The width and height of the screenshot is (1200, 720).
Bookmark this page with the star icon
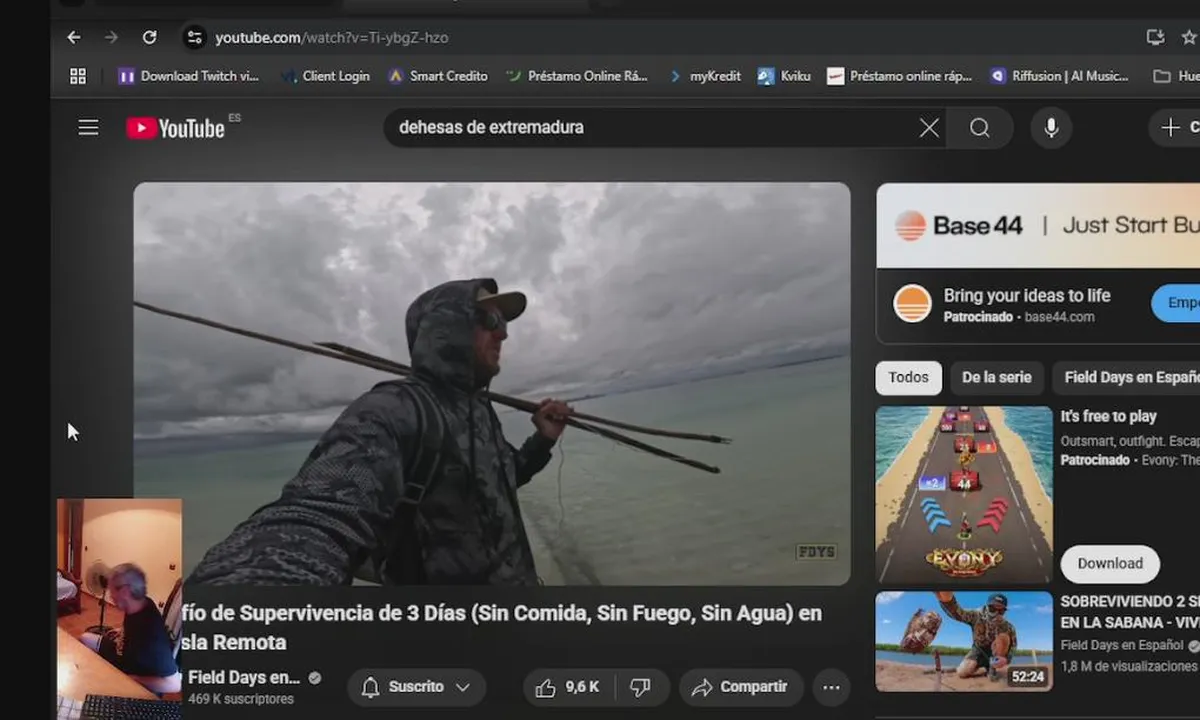coord(1189,37)
